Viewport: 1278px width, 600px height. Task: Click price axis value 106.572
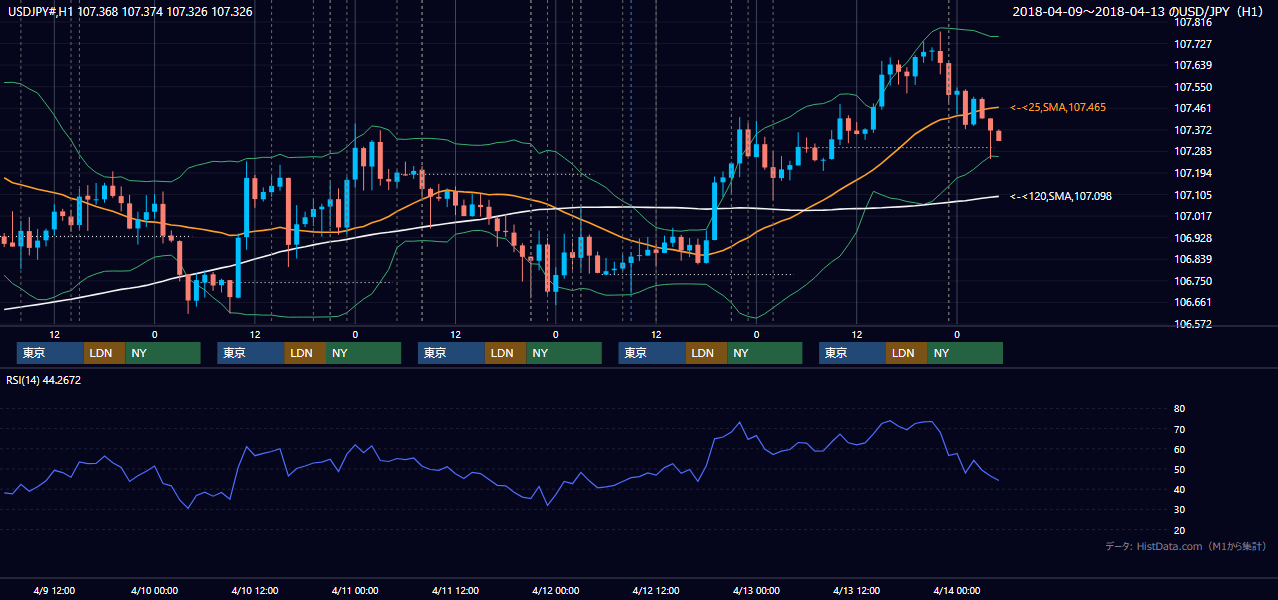[x=1193, y=324]
